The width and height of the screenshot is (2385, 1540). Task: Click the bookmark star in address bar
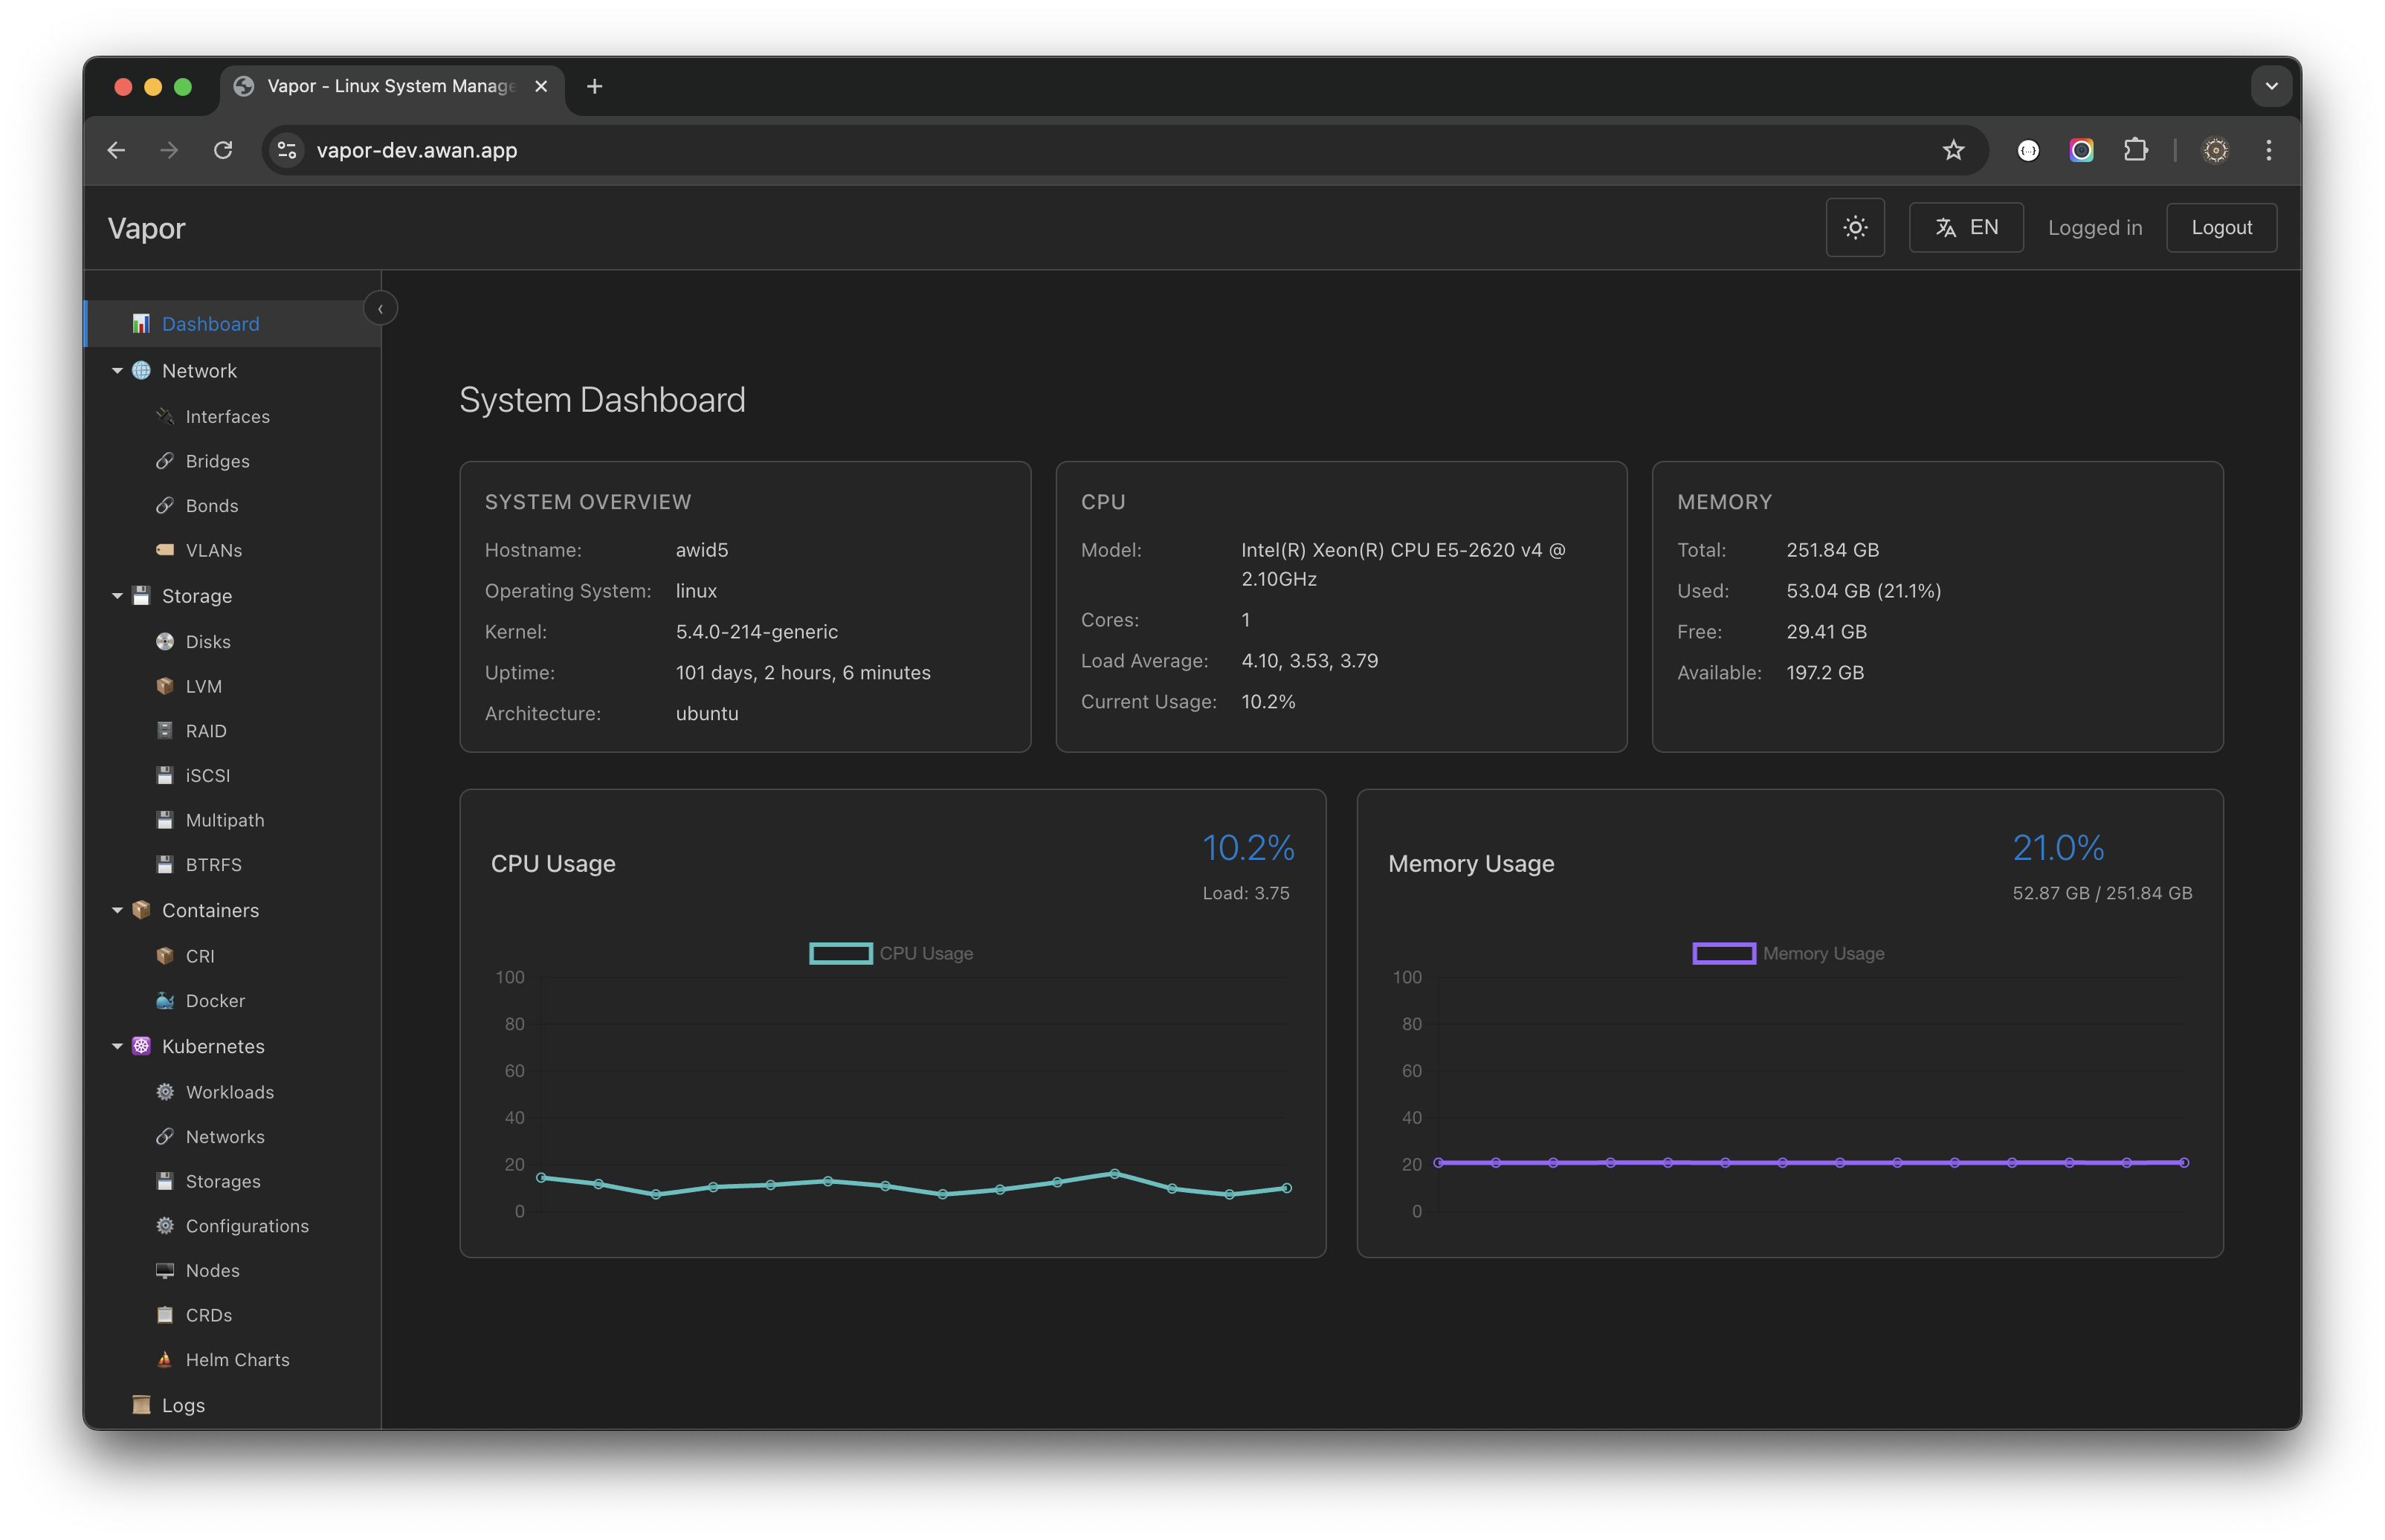tap(1952, 150)
